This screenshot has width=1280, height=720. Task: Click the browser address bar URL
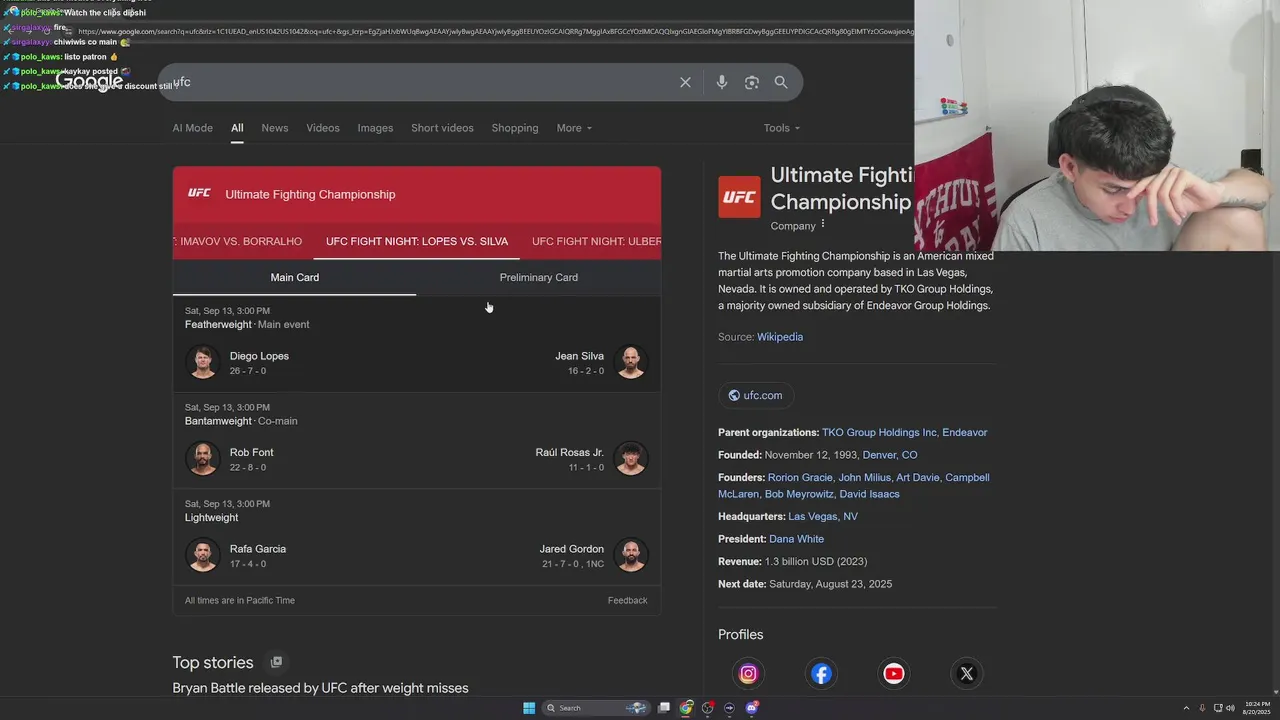pos(495,31)
